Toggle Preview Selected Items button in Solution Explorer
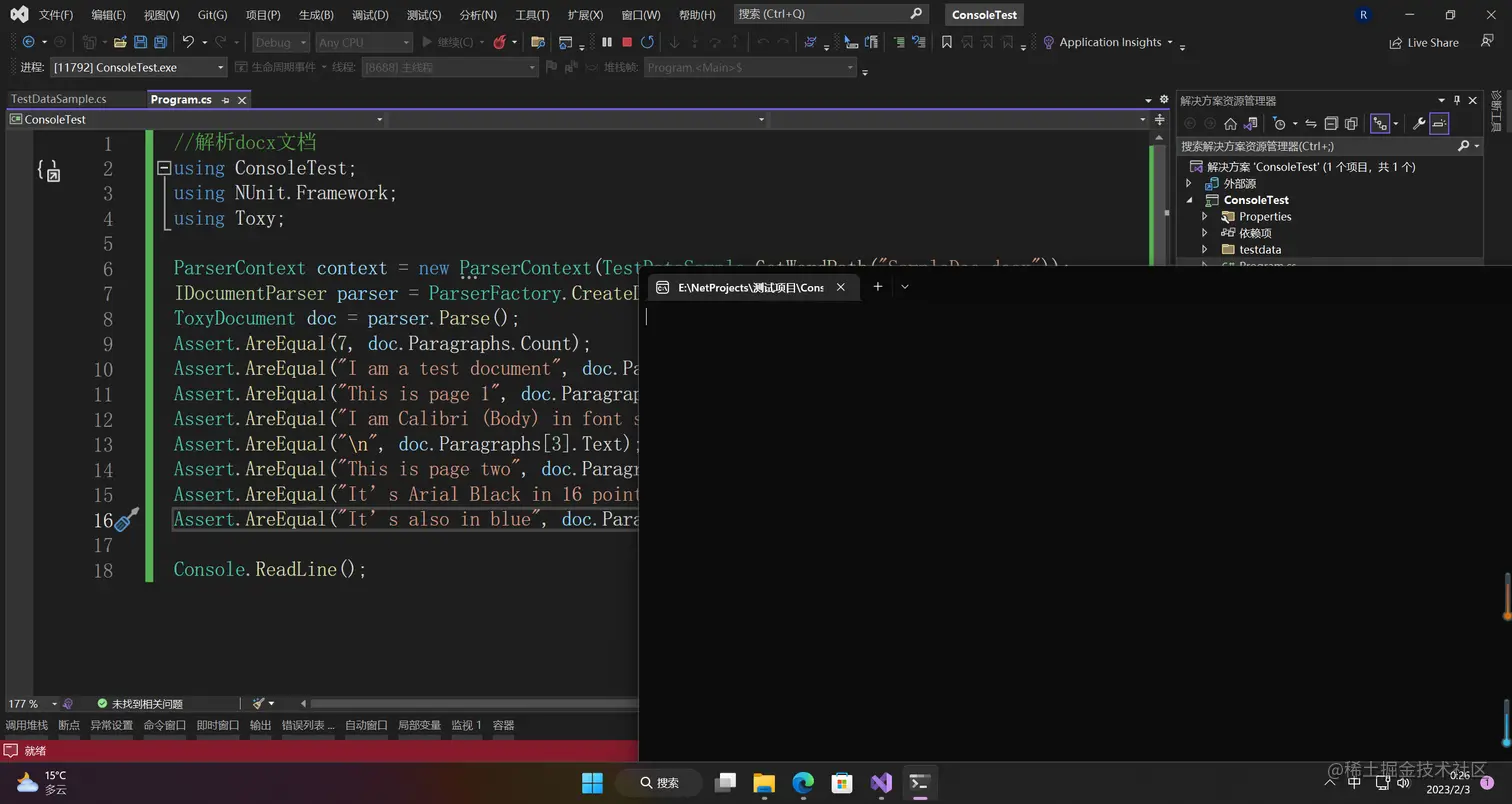 tap(1439, 124)
